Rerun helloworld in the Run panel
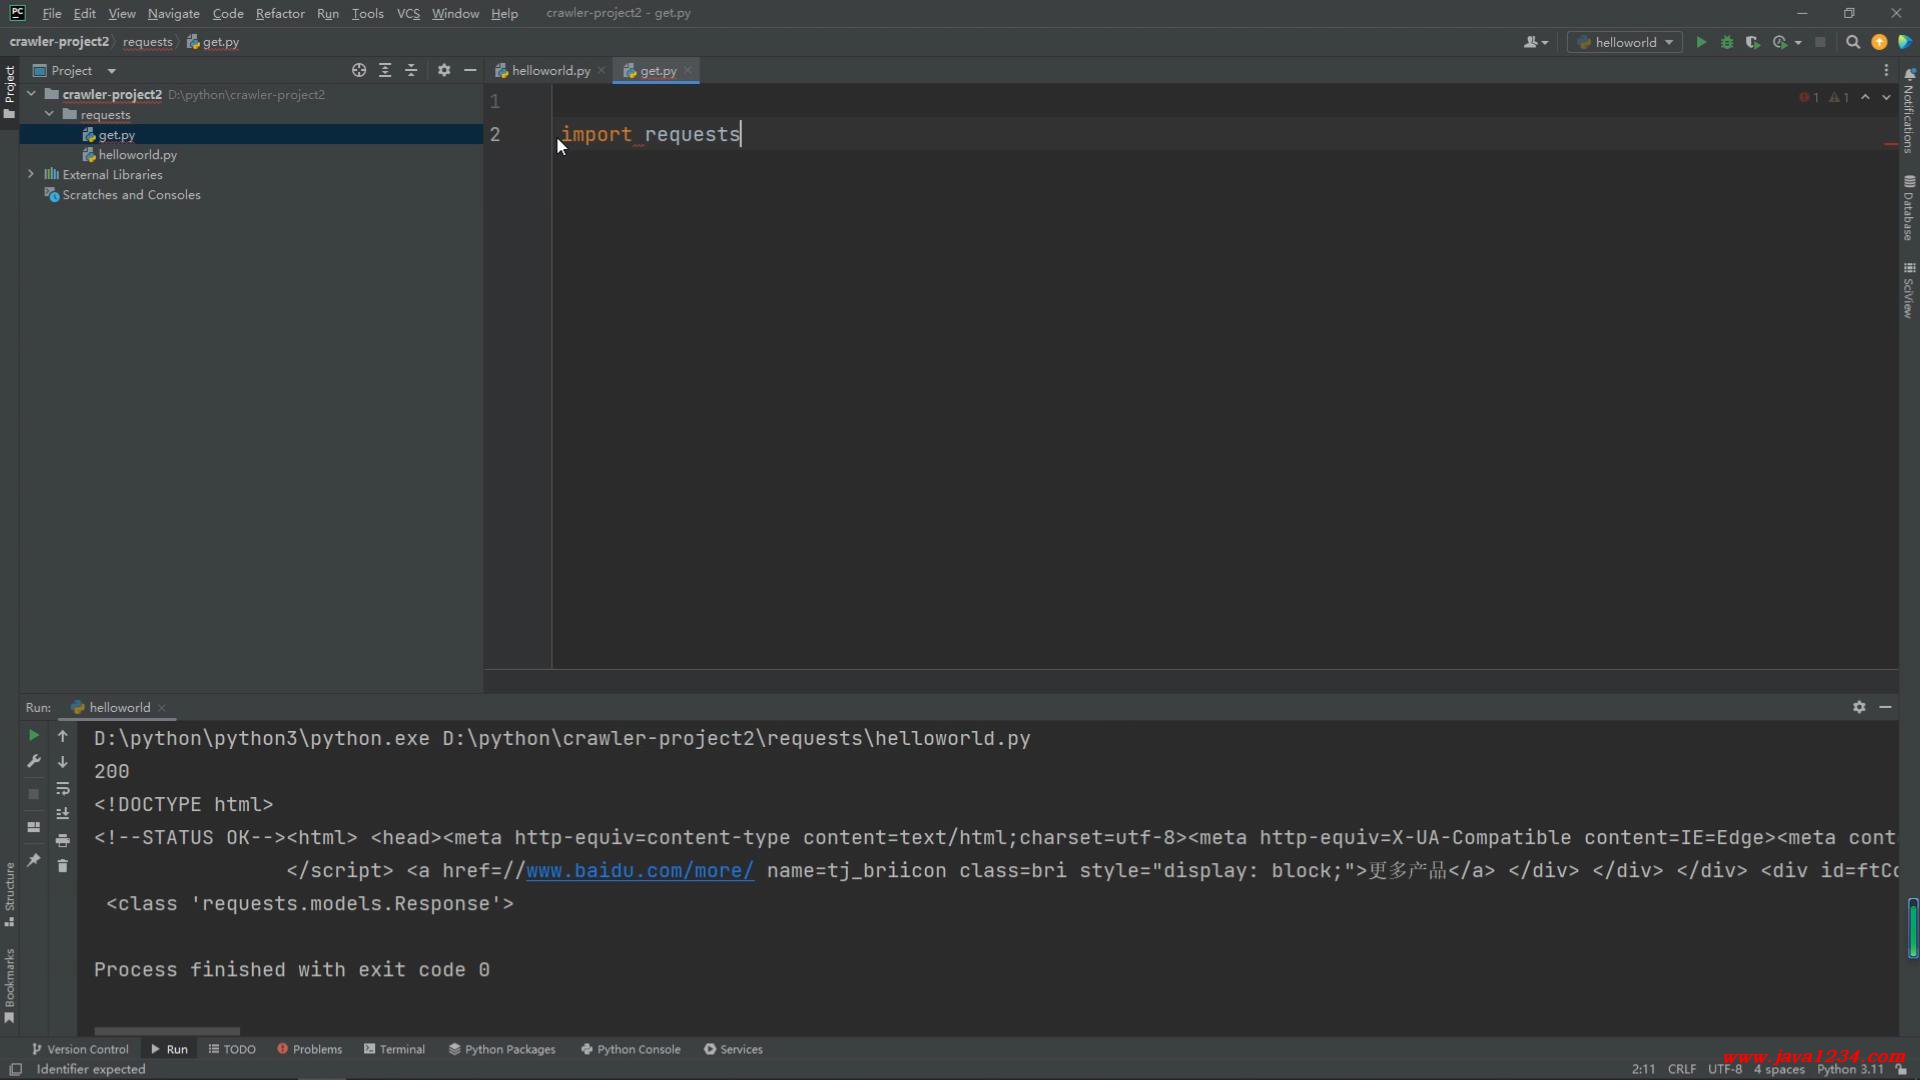The image size is (1920, 1080). coord(33,735)
